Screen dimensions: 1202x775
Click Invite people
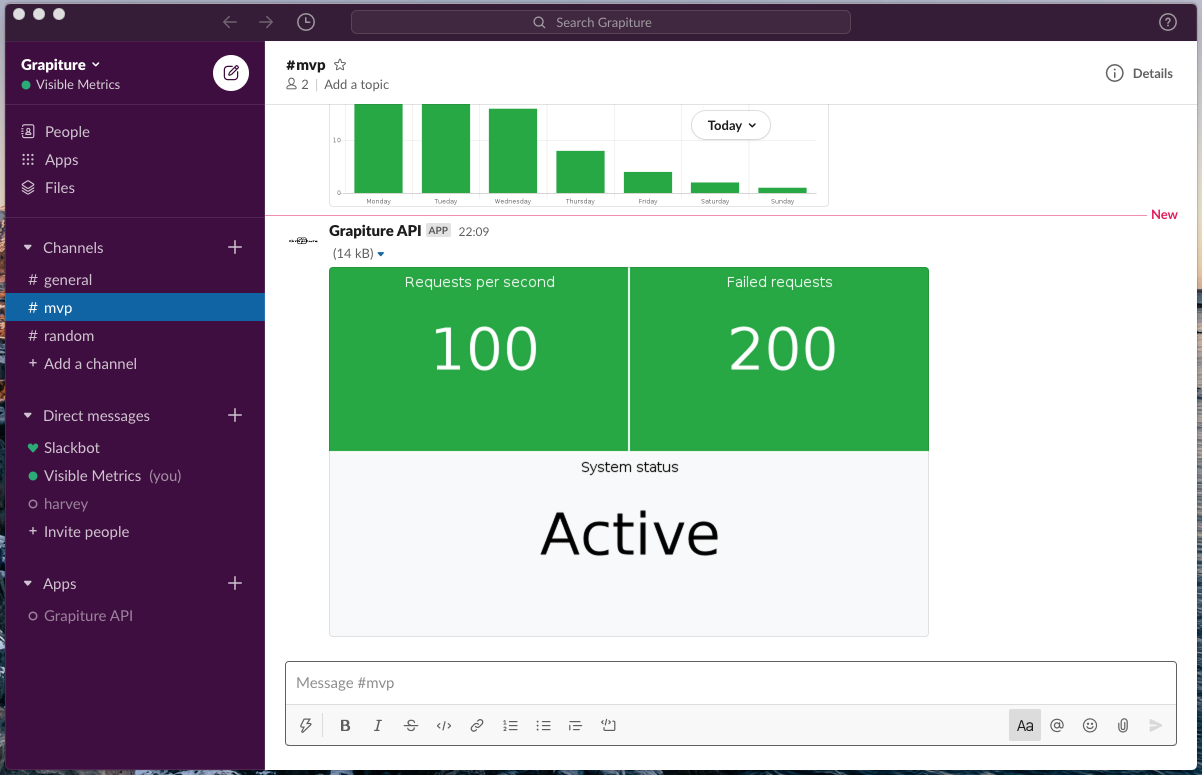86,532
